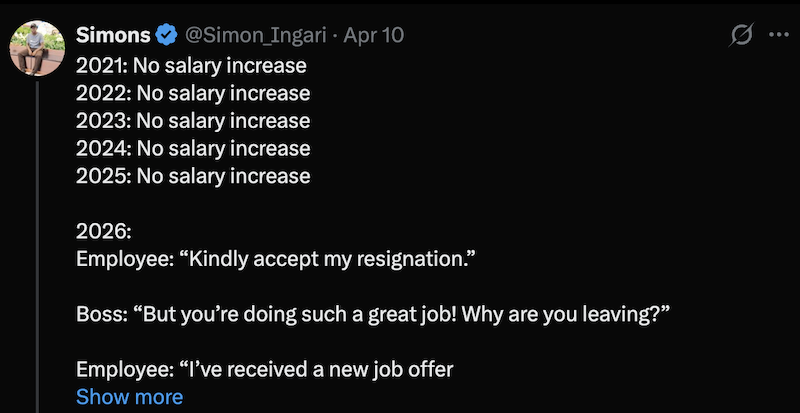Click the "2021: No salary increase" line
The width and height of the screenshot is (800, 413).
(191, 67)
